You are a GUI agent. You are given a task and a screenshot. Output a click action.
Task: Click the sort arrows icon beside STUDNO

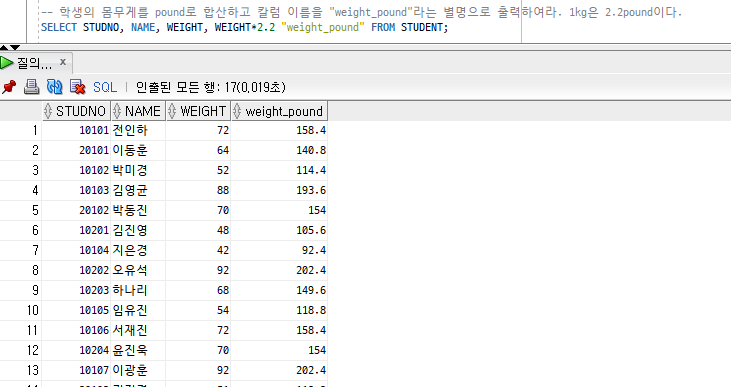pyautogui.click(x=48, y=111)
